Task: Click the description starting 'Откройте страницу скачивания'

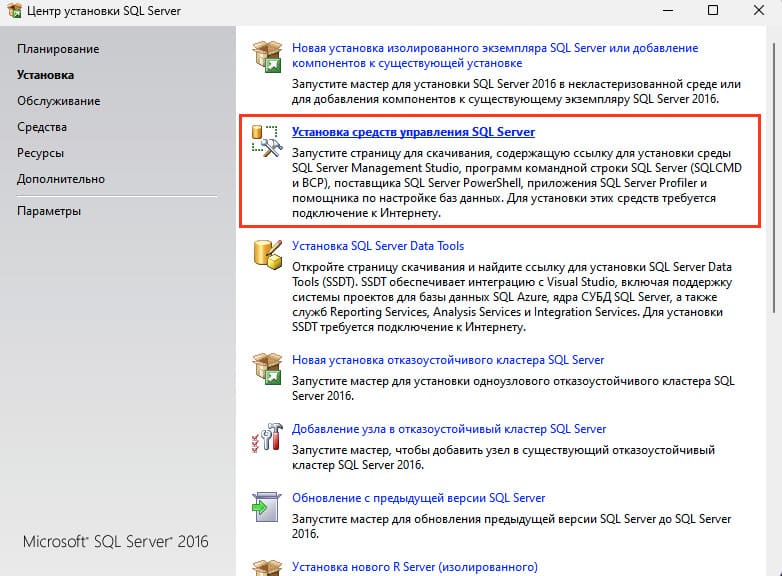Action: [x=512, y=297]
